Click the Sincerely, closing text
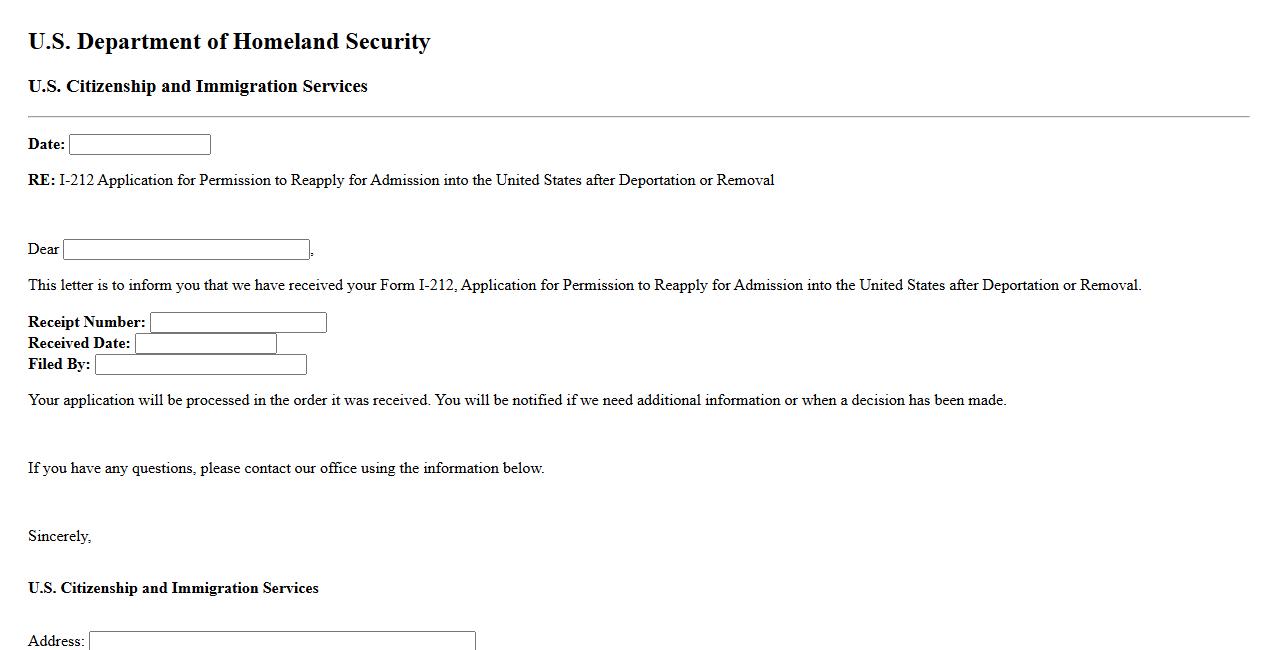1278x650 pixels. (59, 537)
